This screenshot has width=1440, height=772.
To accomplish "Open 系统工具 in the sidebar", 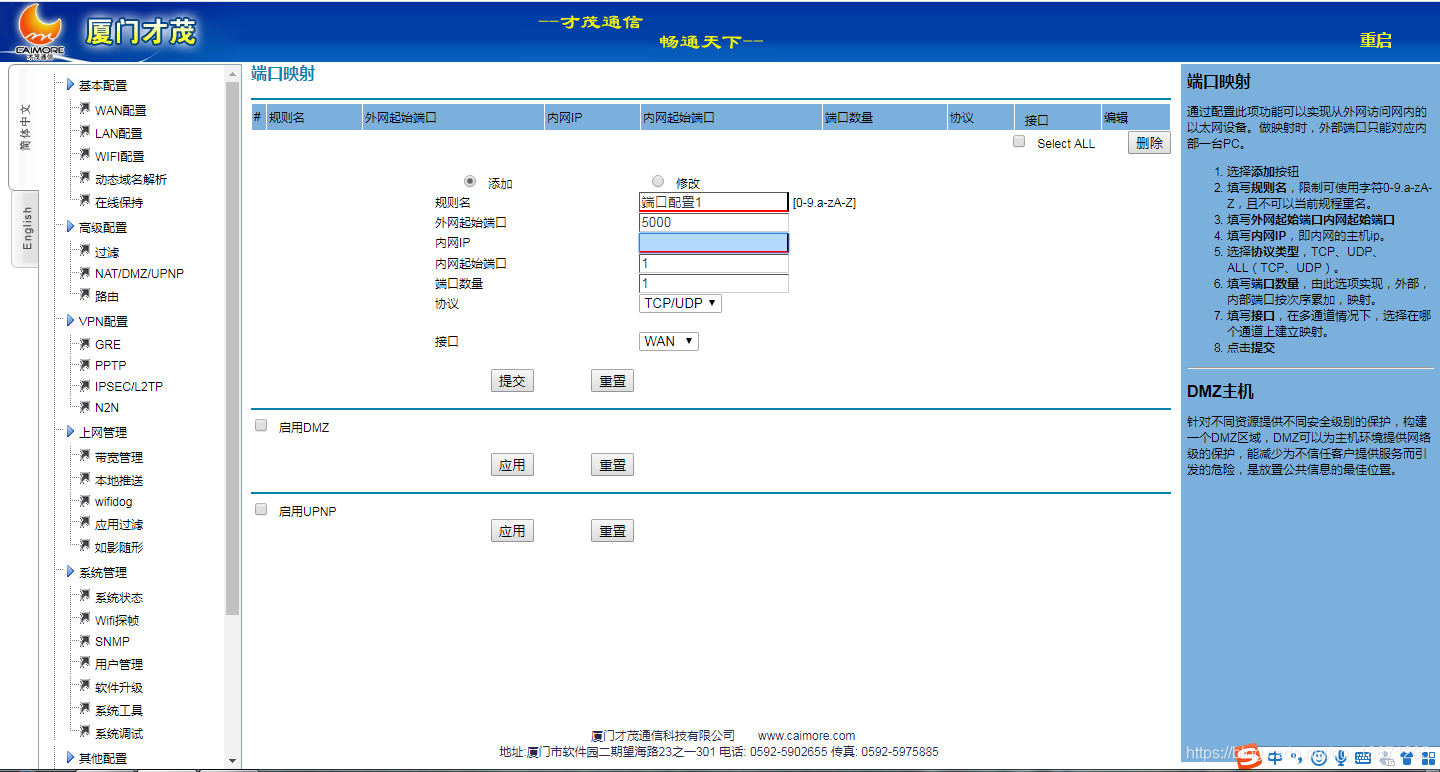I will (119, 710).
